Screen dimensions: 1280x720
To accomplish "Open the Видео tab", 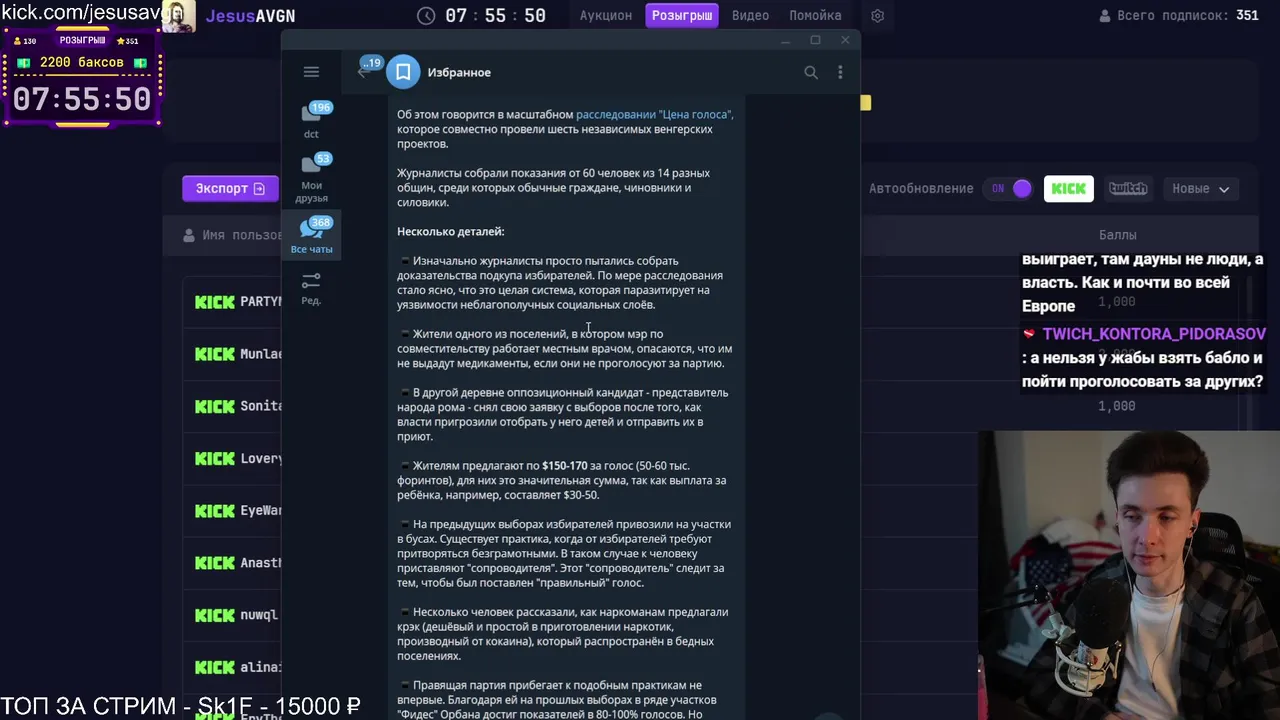I will [750, 16].
